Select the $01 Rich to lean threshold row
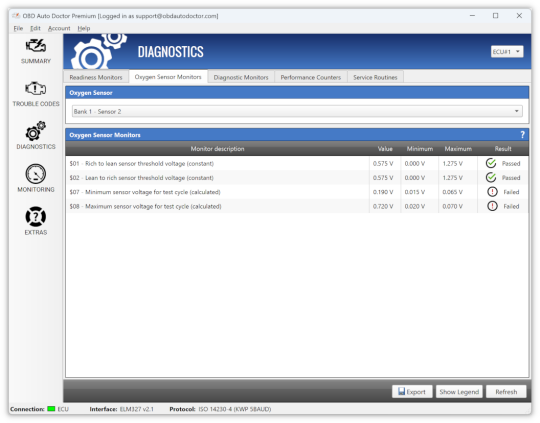Image resolution: width=540 pixels, height=423 pixels. [x=297, y=163]
